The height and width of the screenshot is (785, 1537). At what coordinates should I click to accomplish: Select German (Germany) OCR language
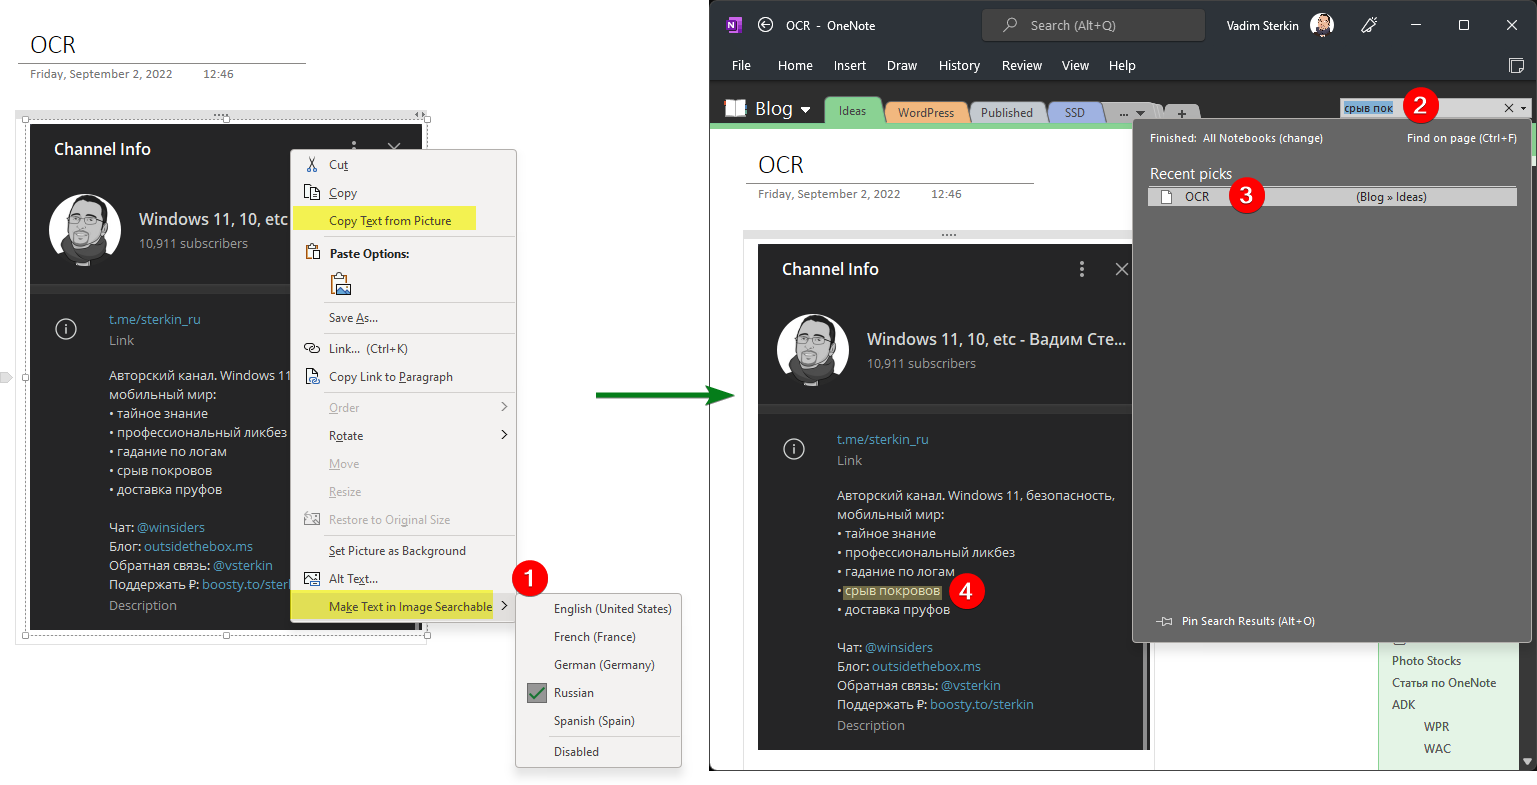(598, 665)
